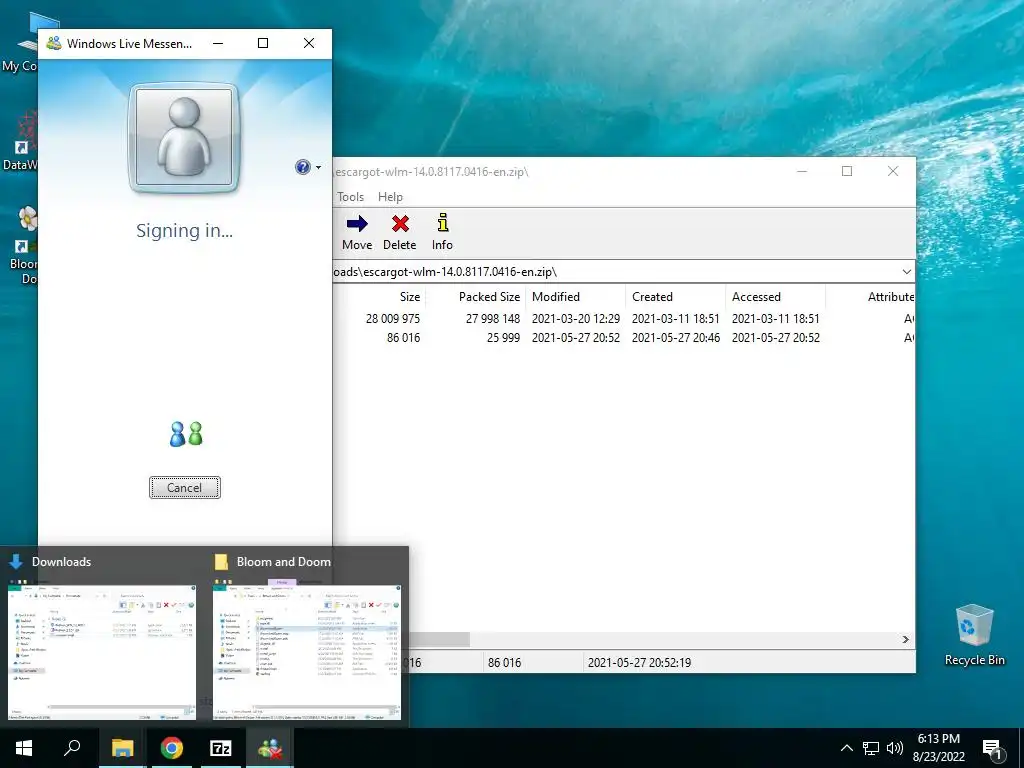Sort by the Created column header
The width and height of the screenshot is (1024, 768).
click(x=652, y=296)
